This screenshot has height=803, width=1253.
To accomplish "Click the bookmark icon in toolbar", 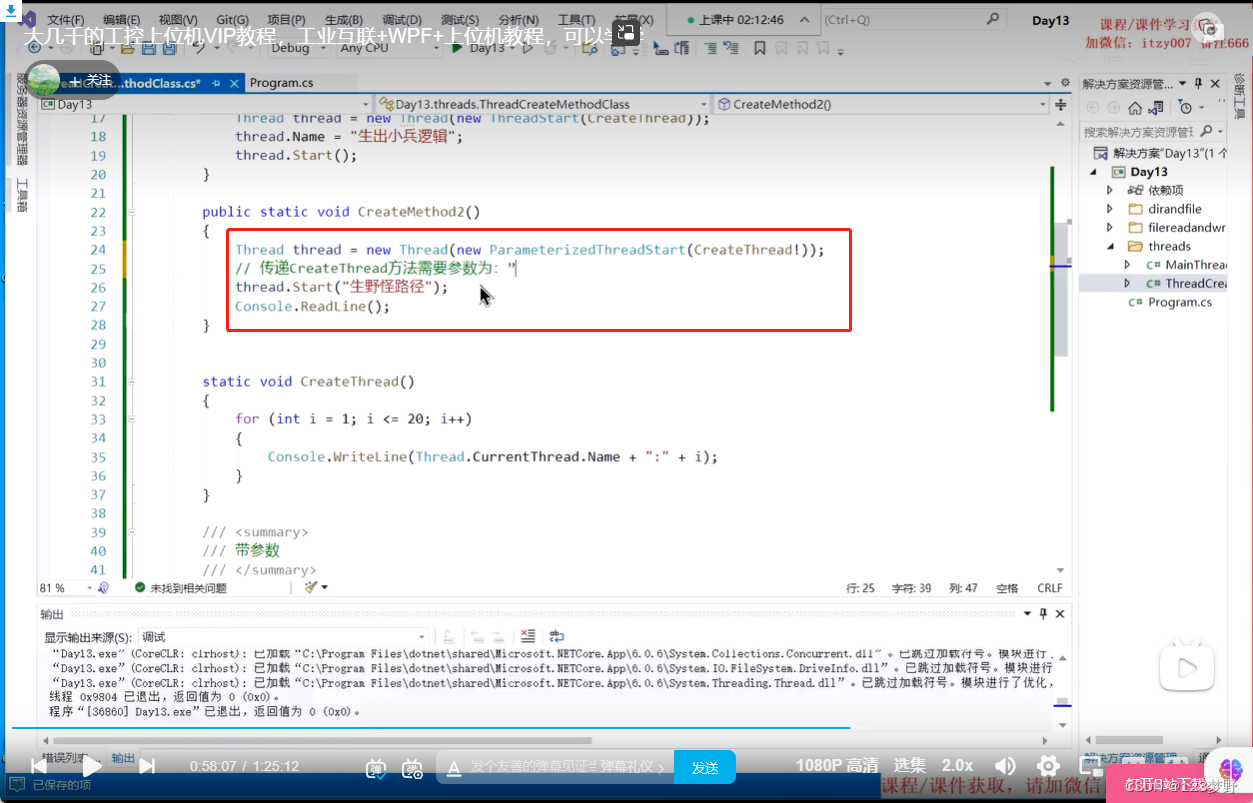I will 760,48.
